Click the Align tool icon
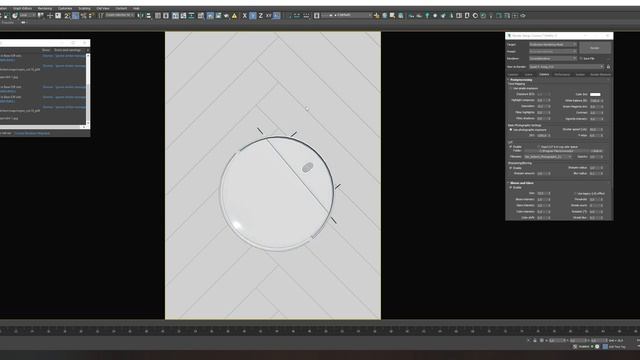 tap(149, 16)
